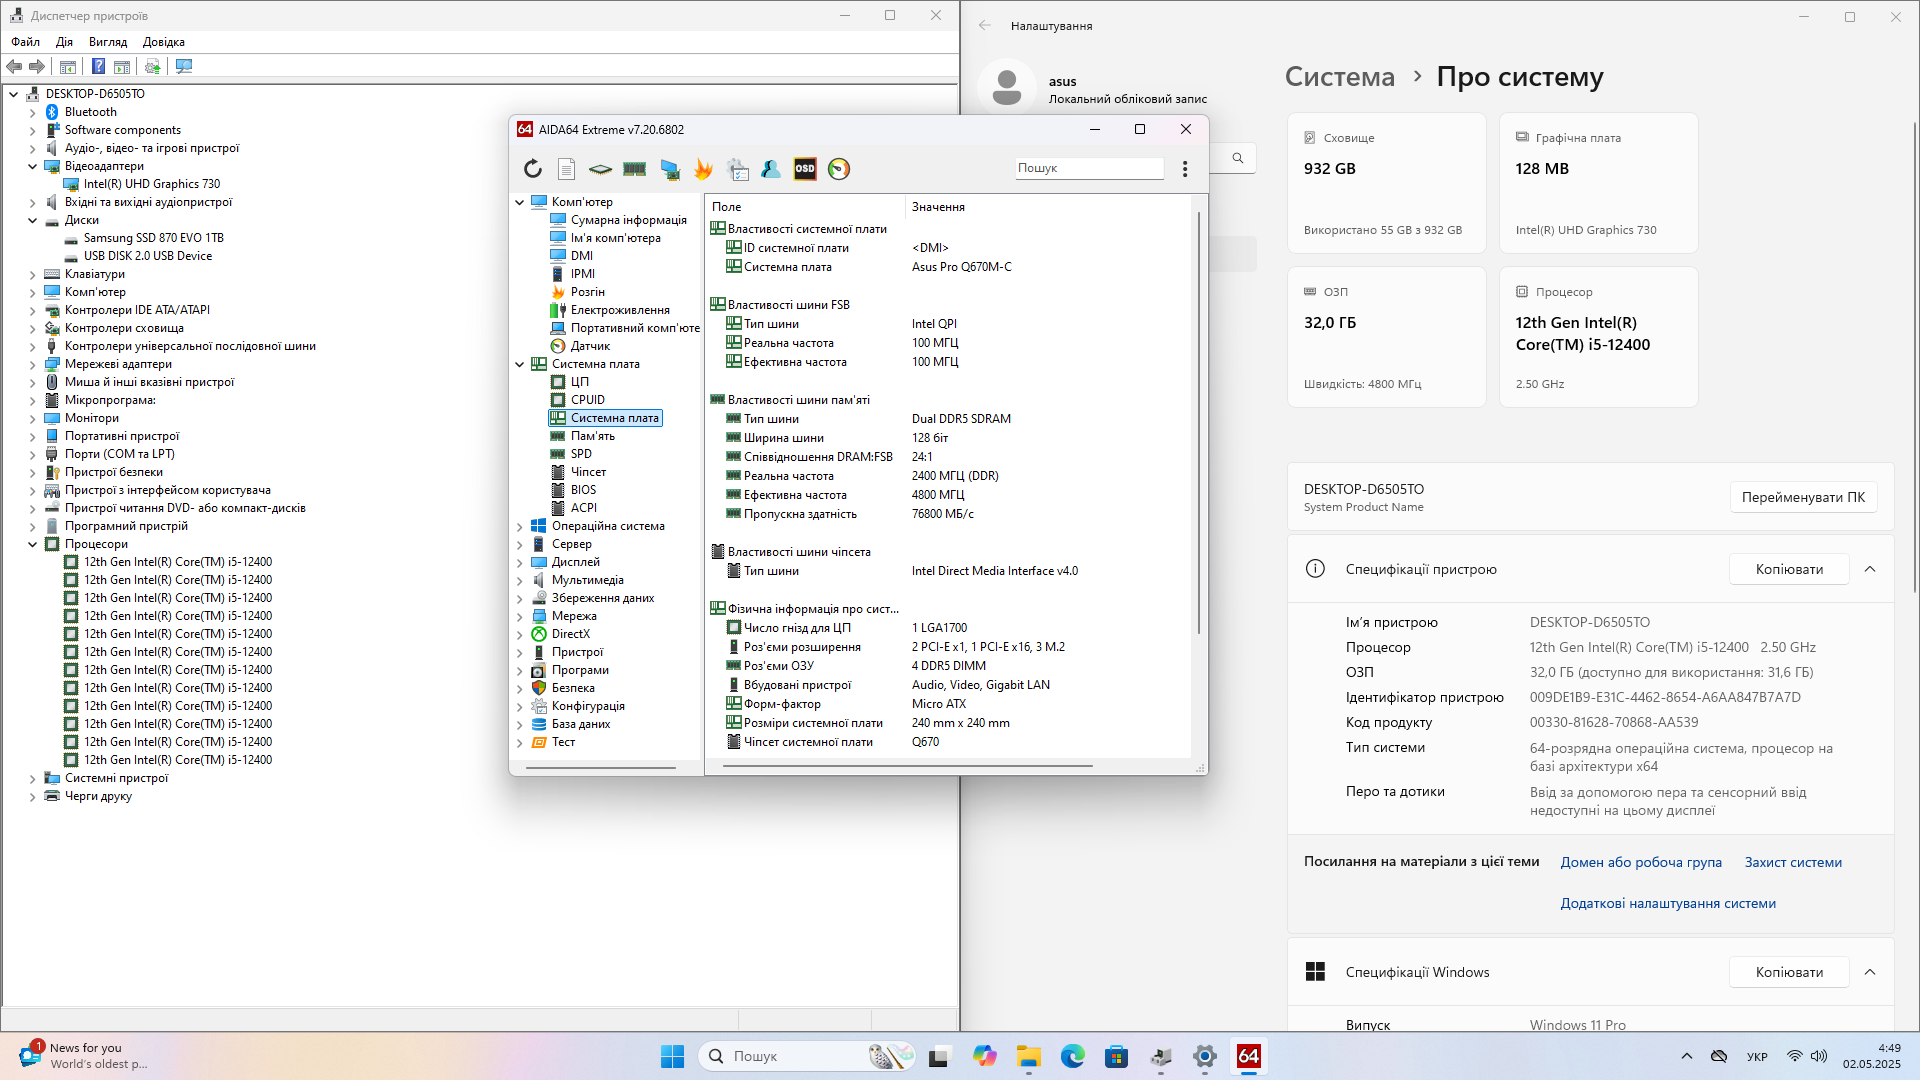Select Сумарна інформація in AIDA64 tree
Screen dimensions: 1920x1080
[629, 220]
